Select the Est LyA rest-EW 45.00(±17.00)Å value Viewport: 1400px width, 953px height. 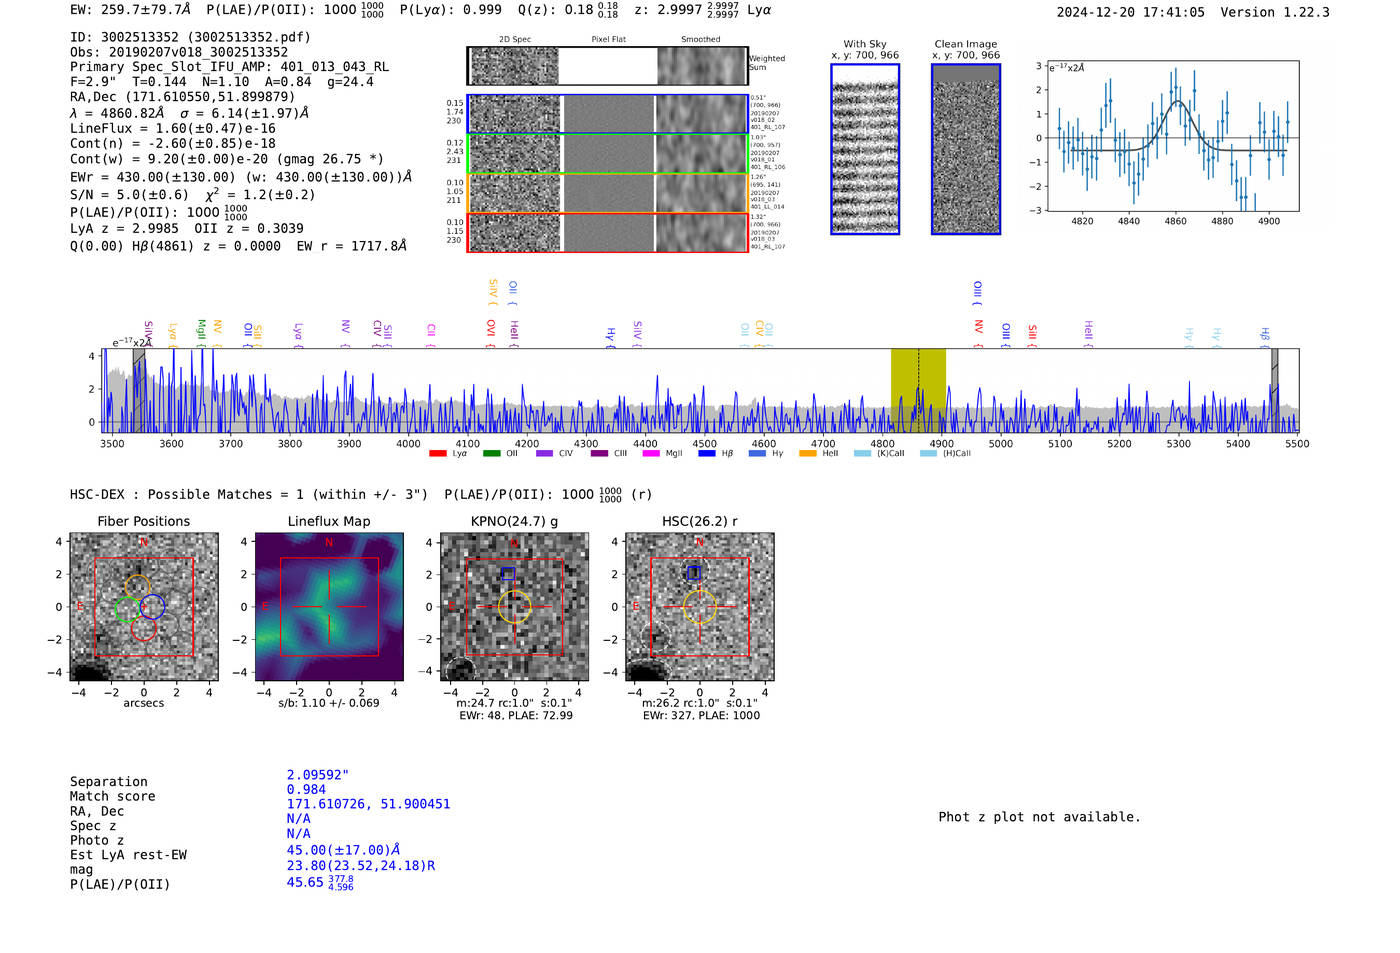click(x=345, y=850)
